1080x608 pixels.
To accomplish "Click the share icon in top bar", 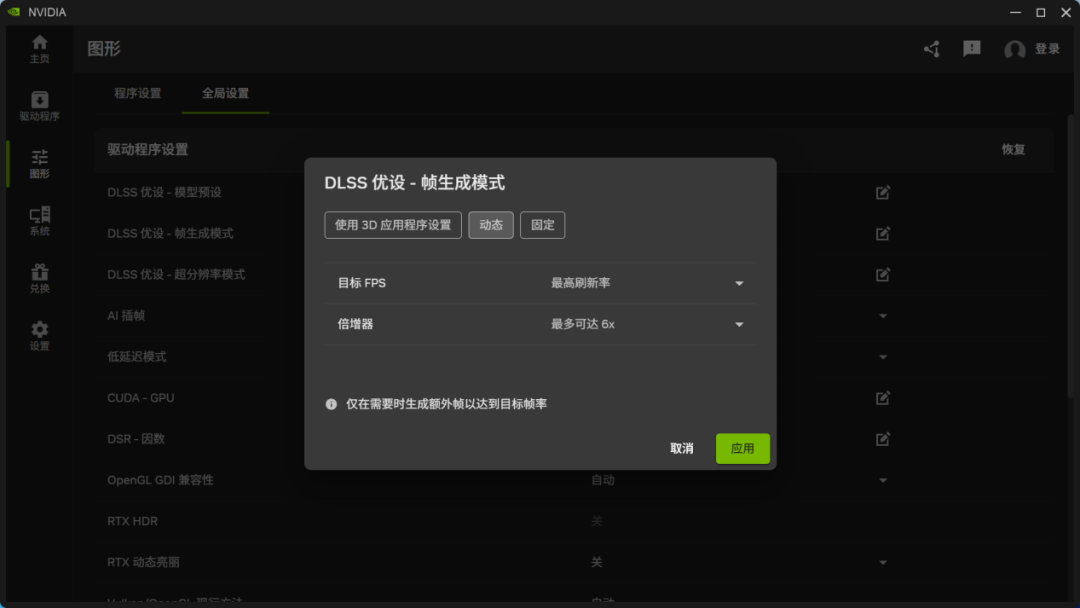I will (932, 49).
